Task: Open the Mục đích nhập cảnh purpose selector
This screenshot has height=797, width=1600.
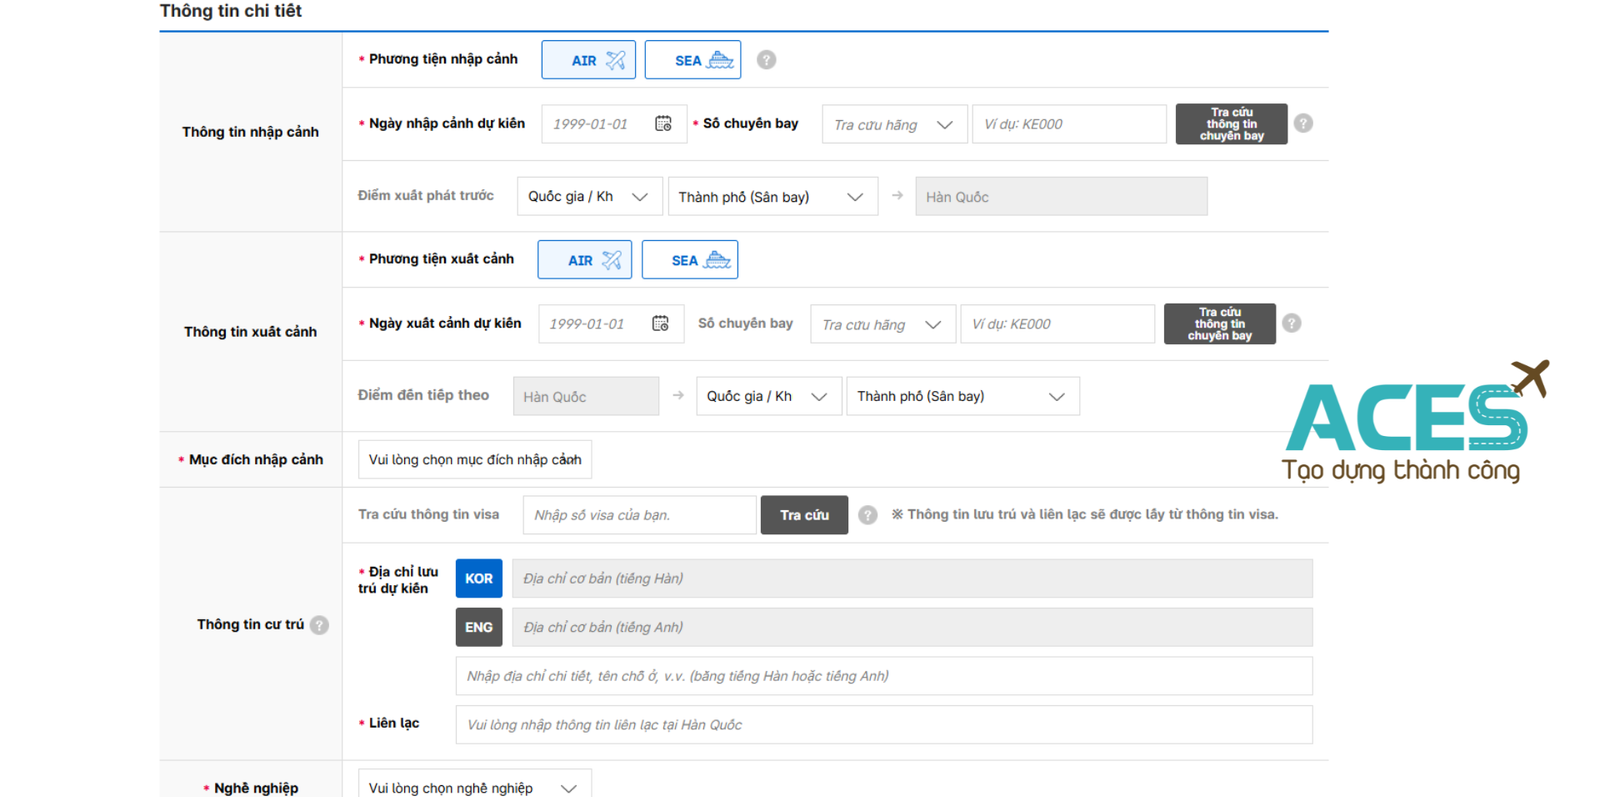Action: pyautogui.click(x=475, y=460)
